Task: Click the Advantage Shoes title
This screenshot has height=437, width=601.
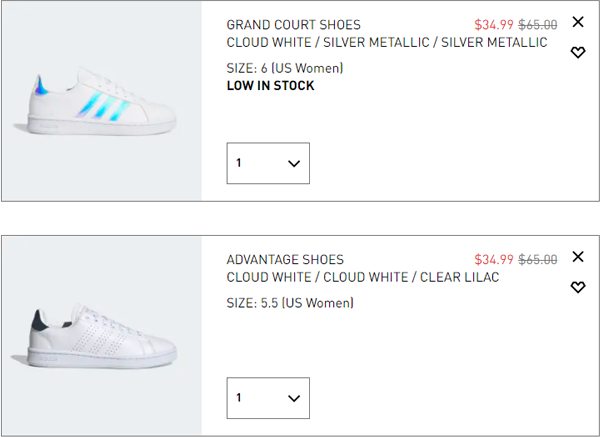Action: [x=285, y=260]
